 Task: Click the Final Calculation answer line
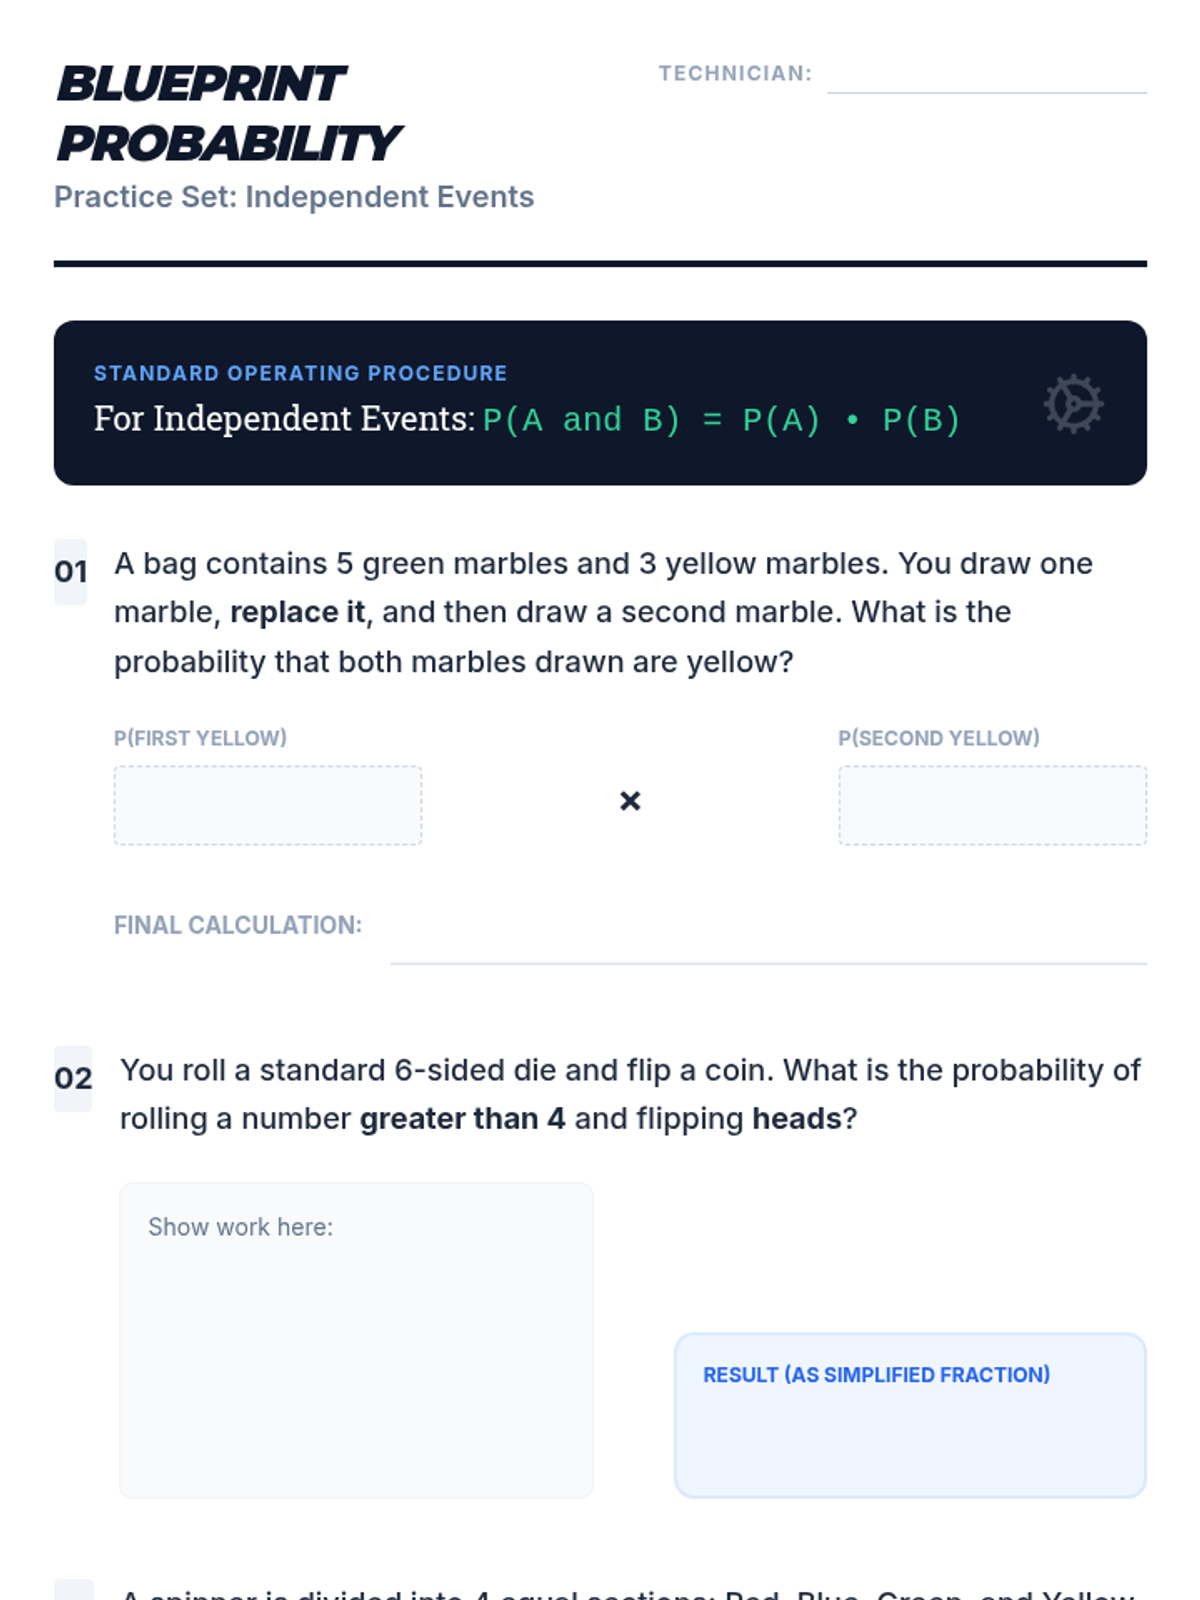[768, 945]
